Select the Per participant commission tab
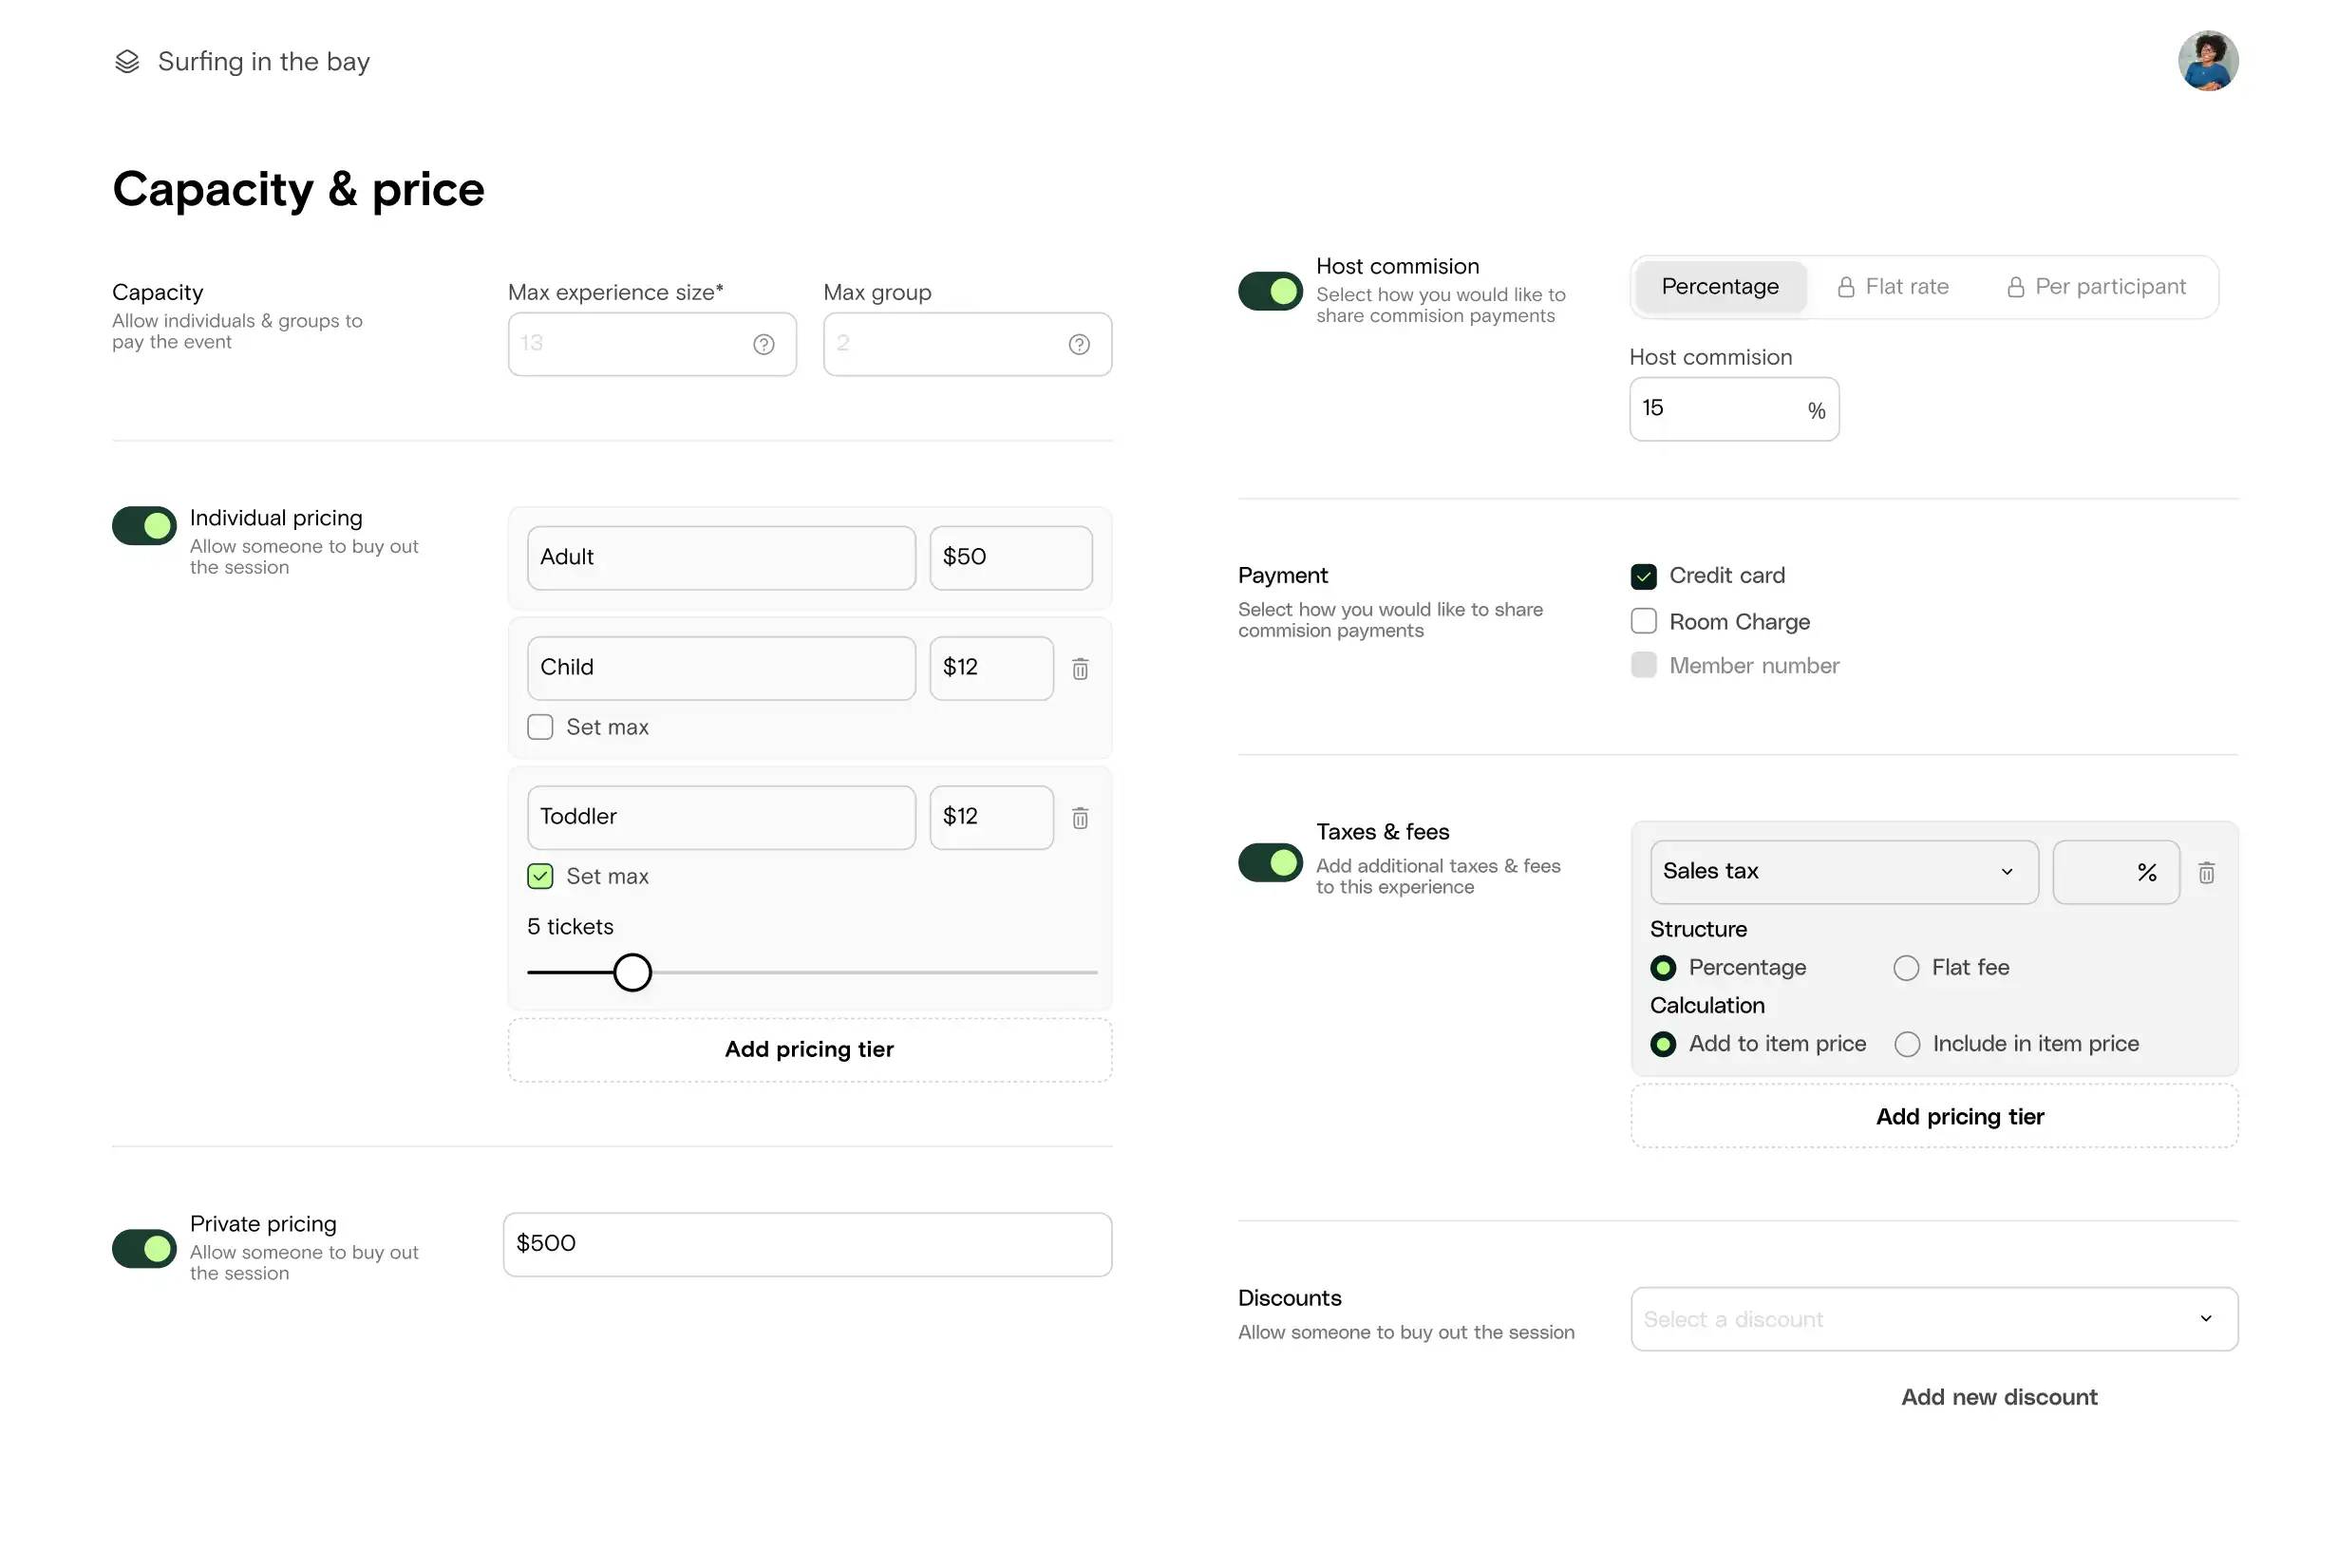The width and height of the screenshot is (2338, 1568). click(x=2097, y=287)
